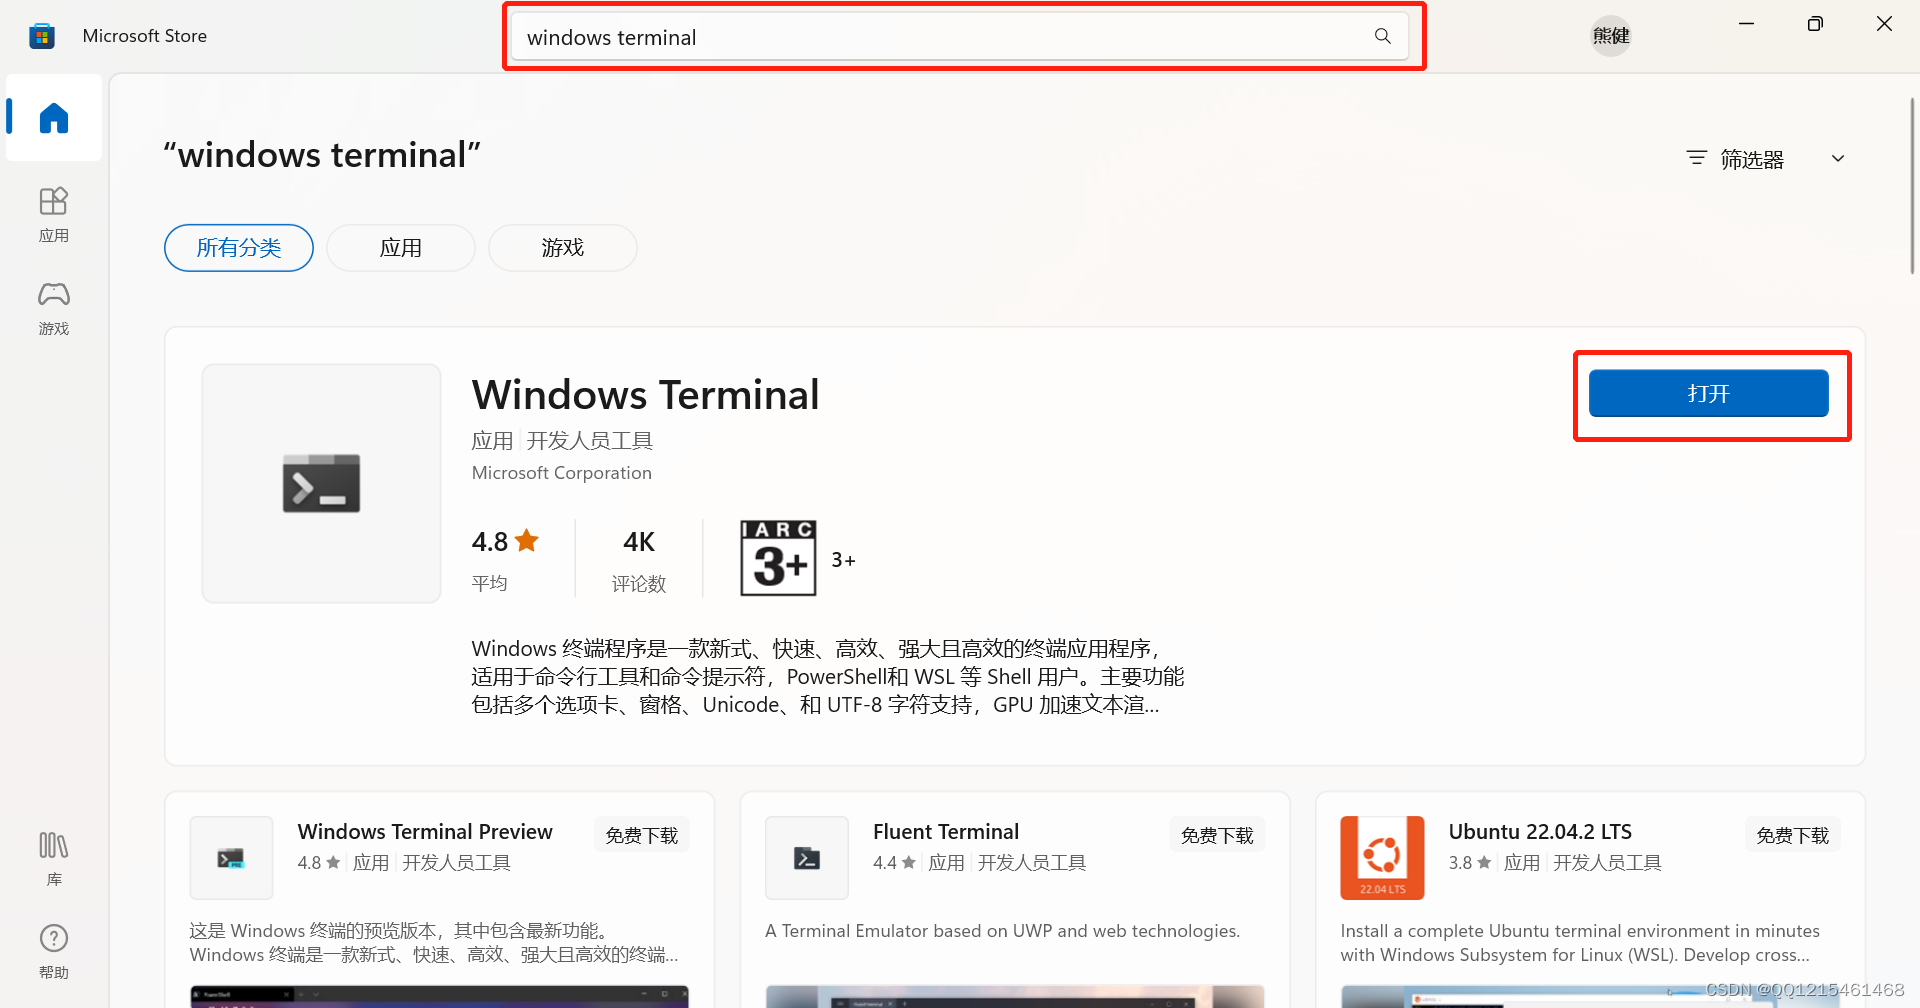Click Fluent Terminal screenshot thumbnail
Viewport: 1920px width, 1008px height.
click(1015, 996)
